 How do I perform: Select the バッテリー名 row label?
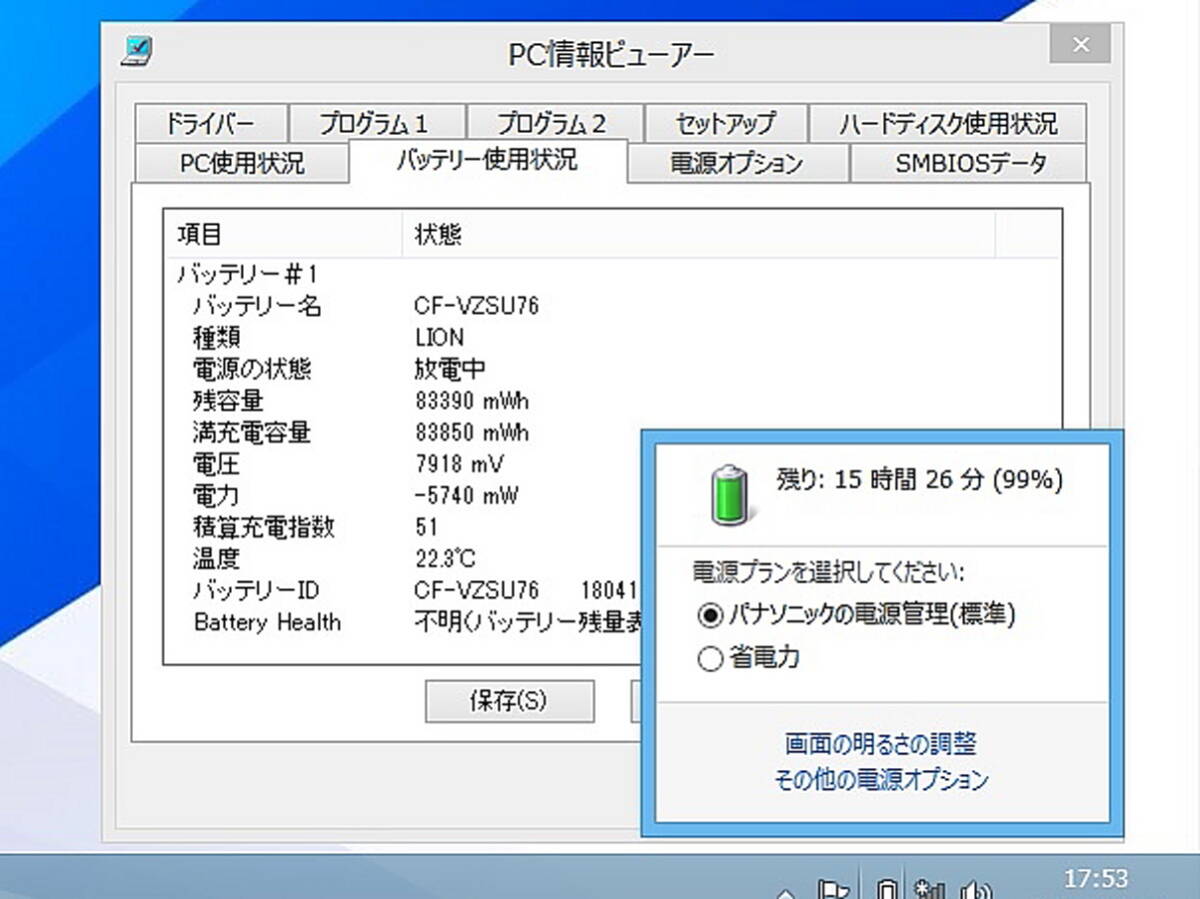click(257, 306)
